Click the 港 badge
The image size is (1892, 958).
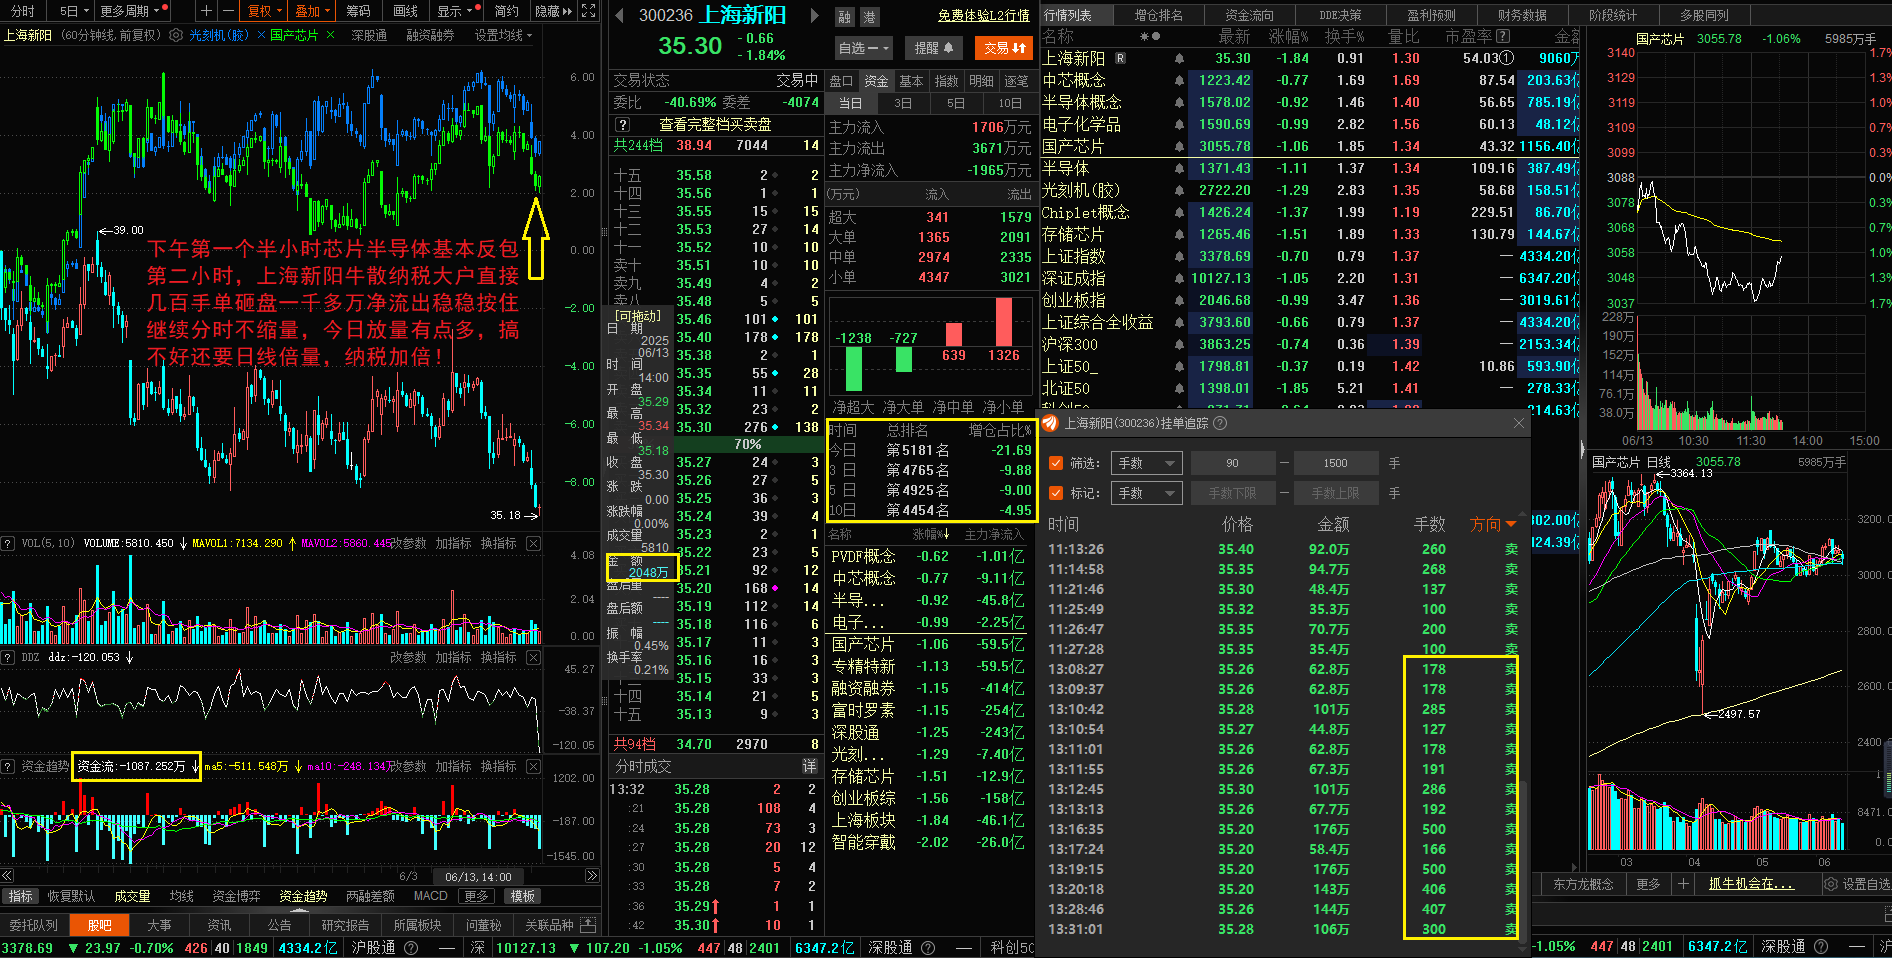[x=869, y=16]
